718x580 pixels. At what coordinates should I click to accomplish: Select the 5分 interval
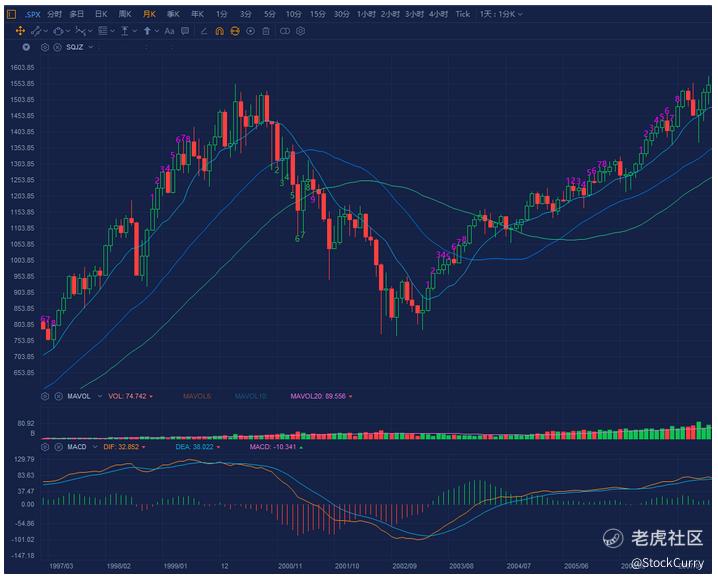270,14
